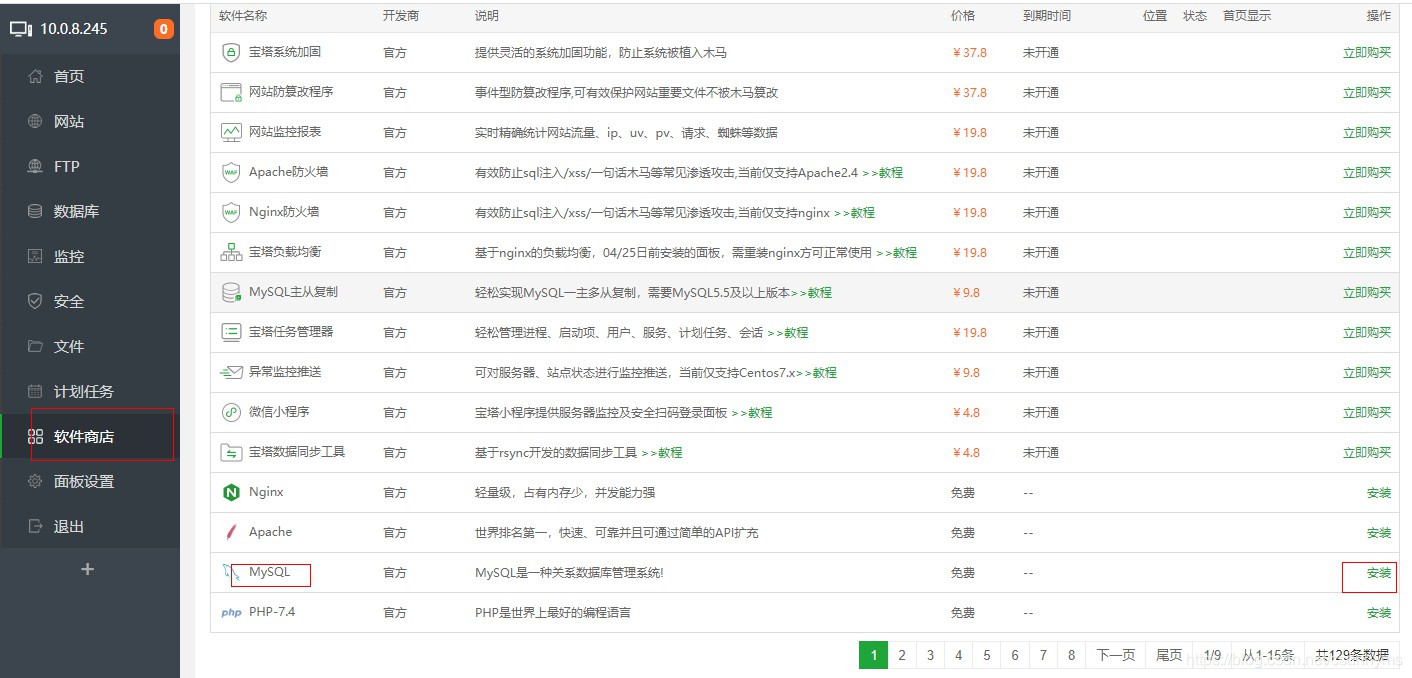Open the >>教程 link for Apache防火墙
This screenshot has width=1412, height=678.
tap(882, 172)
